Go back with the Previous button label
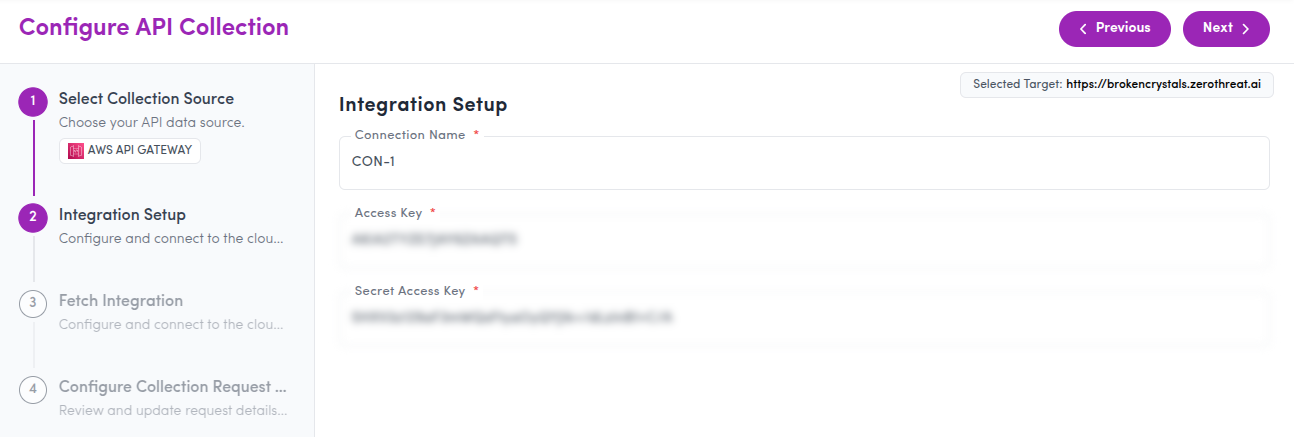 [1123, 28]
